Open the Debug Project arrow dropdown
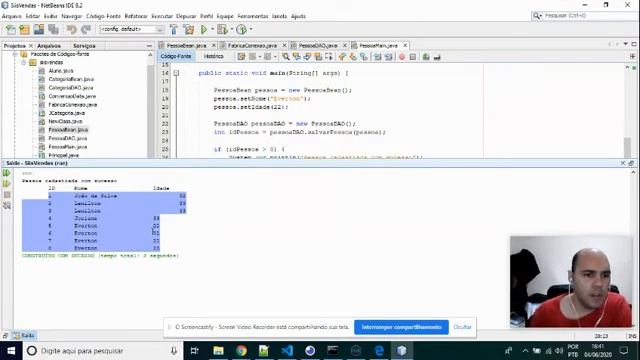This screenshot has height=360, width=640. pyautogui.click(x=232, y=29)
